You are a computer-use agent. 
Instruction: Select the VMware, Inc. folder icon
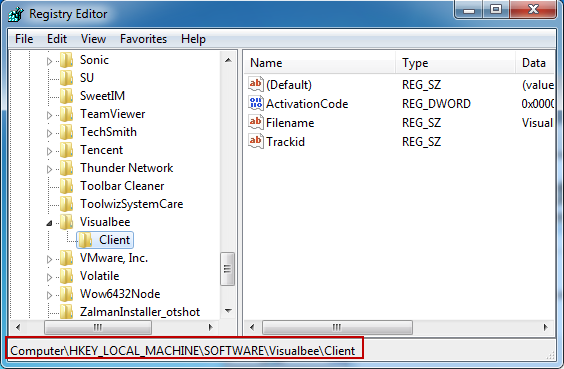click(67, 258)
